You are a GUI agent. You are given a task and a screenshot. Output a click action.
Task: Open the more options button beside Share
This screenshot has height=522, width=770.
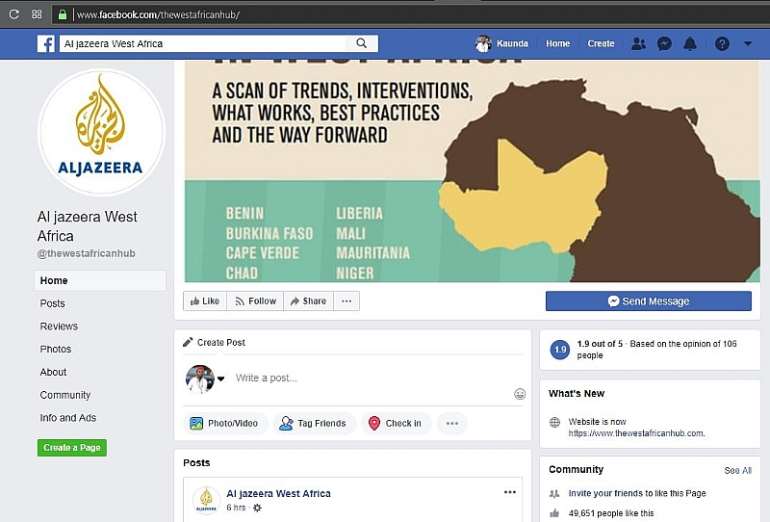[x=347, y=301]
